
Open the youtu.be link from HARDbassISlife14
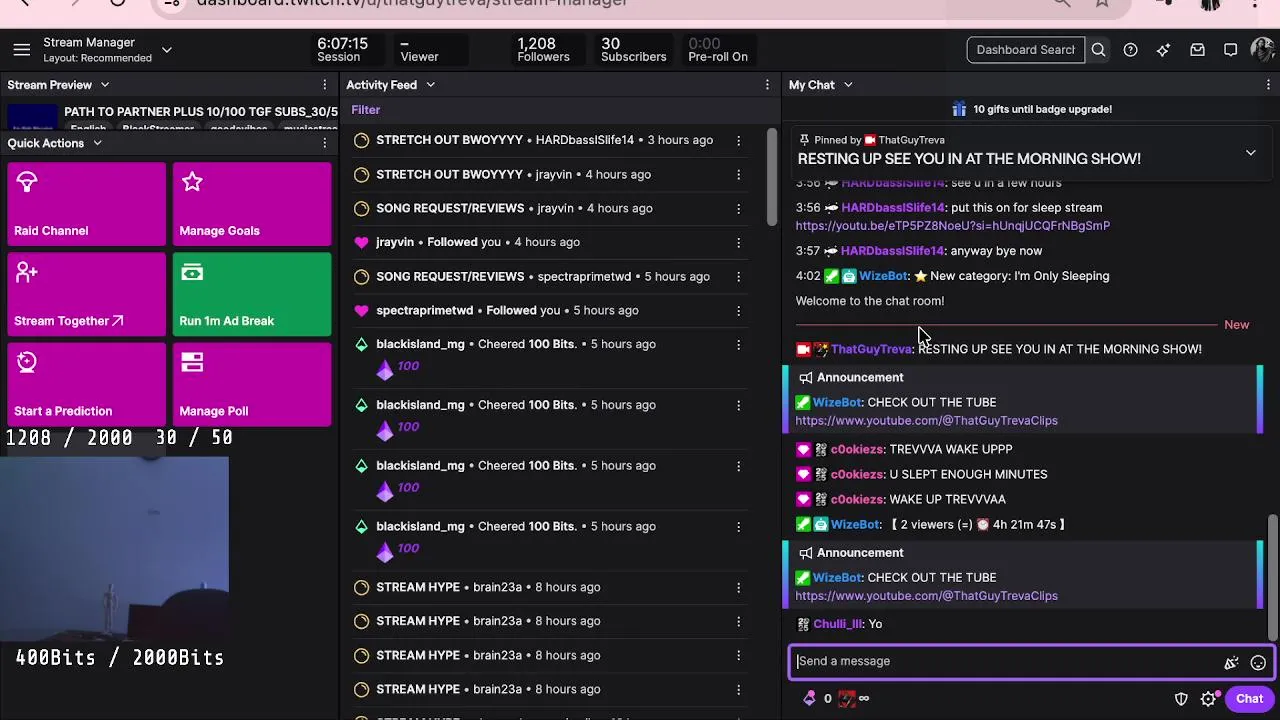[x=952, y=226]
